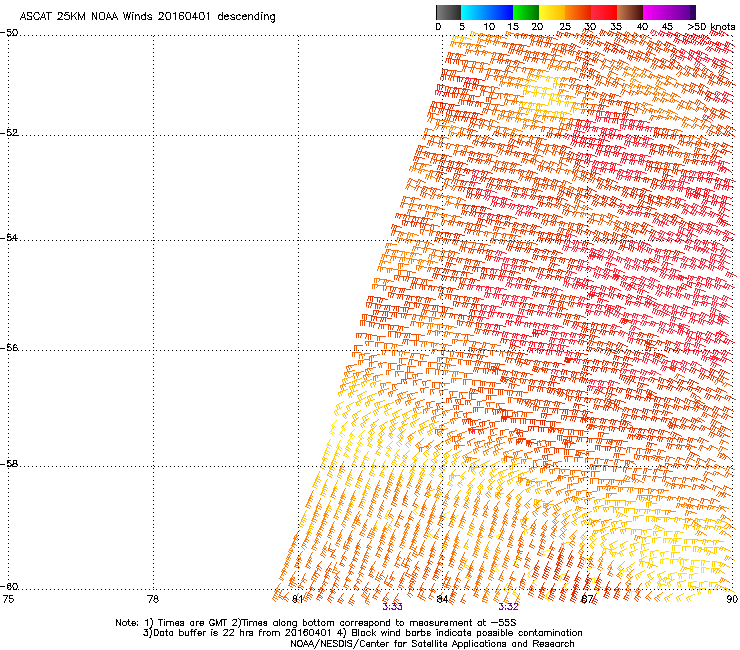This screenshot has width=740, height=650.
Task: Click the '45' legend scale value
Action: (667, 27)
